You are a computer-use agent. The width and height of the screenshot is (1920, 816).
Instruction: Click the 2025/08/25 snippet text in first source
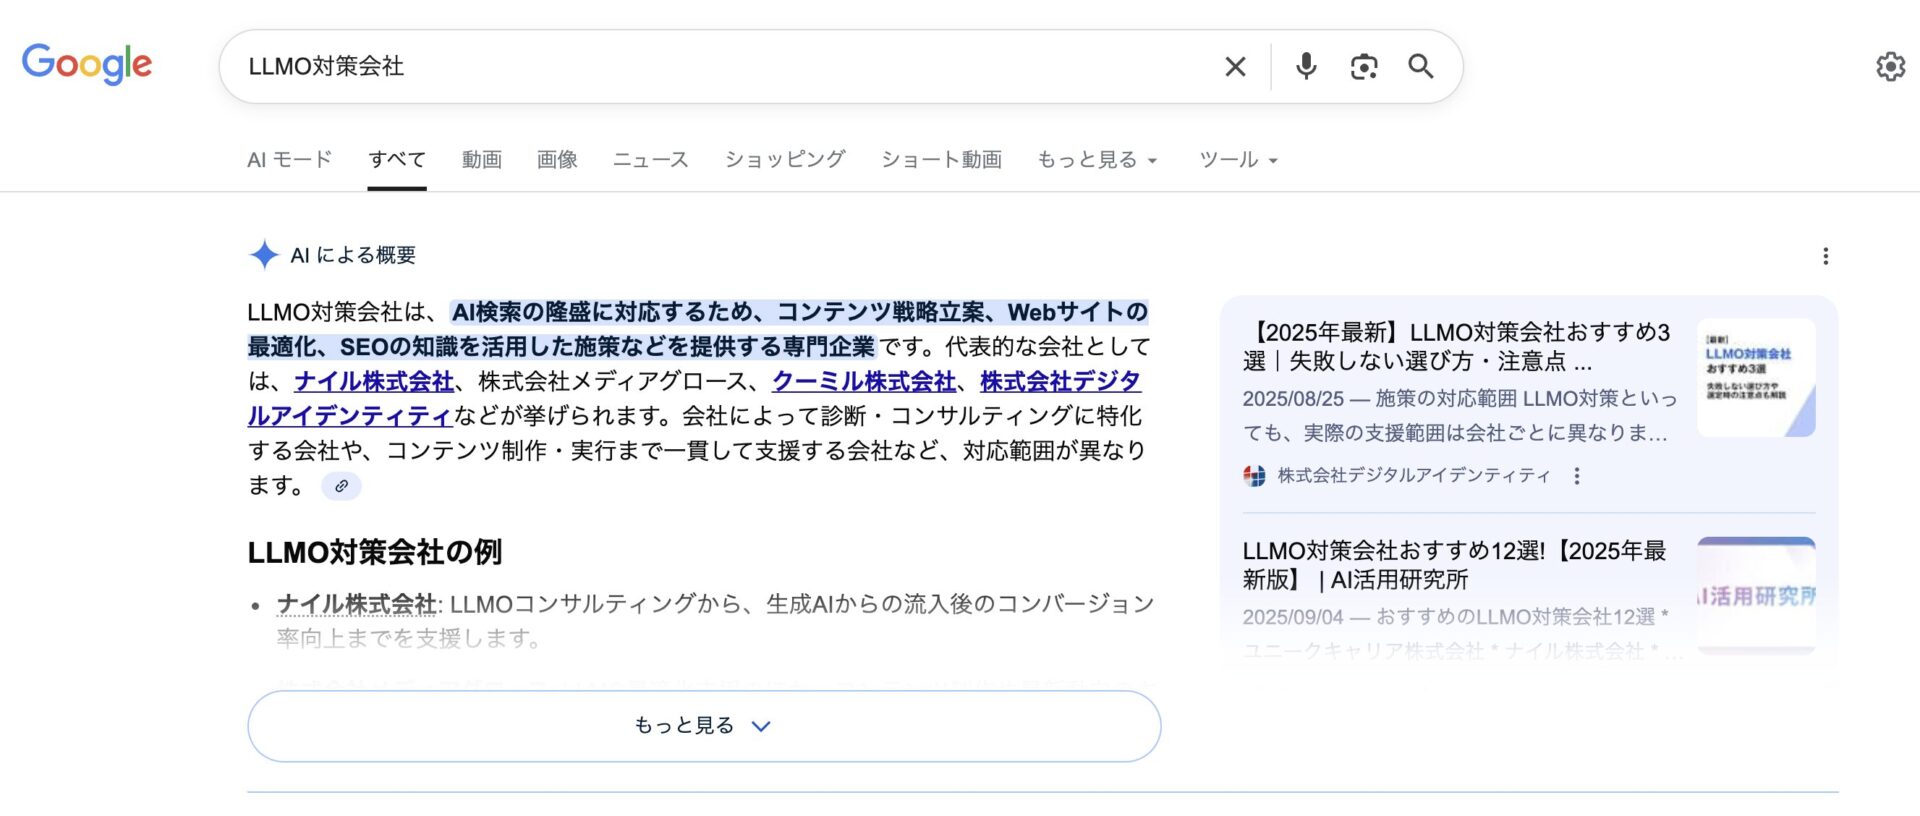(1460, 415)
